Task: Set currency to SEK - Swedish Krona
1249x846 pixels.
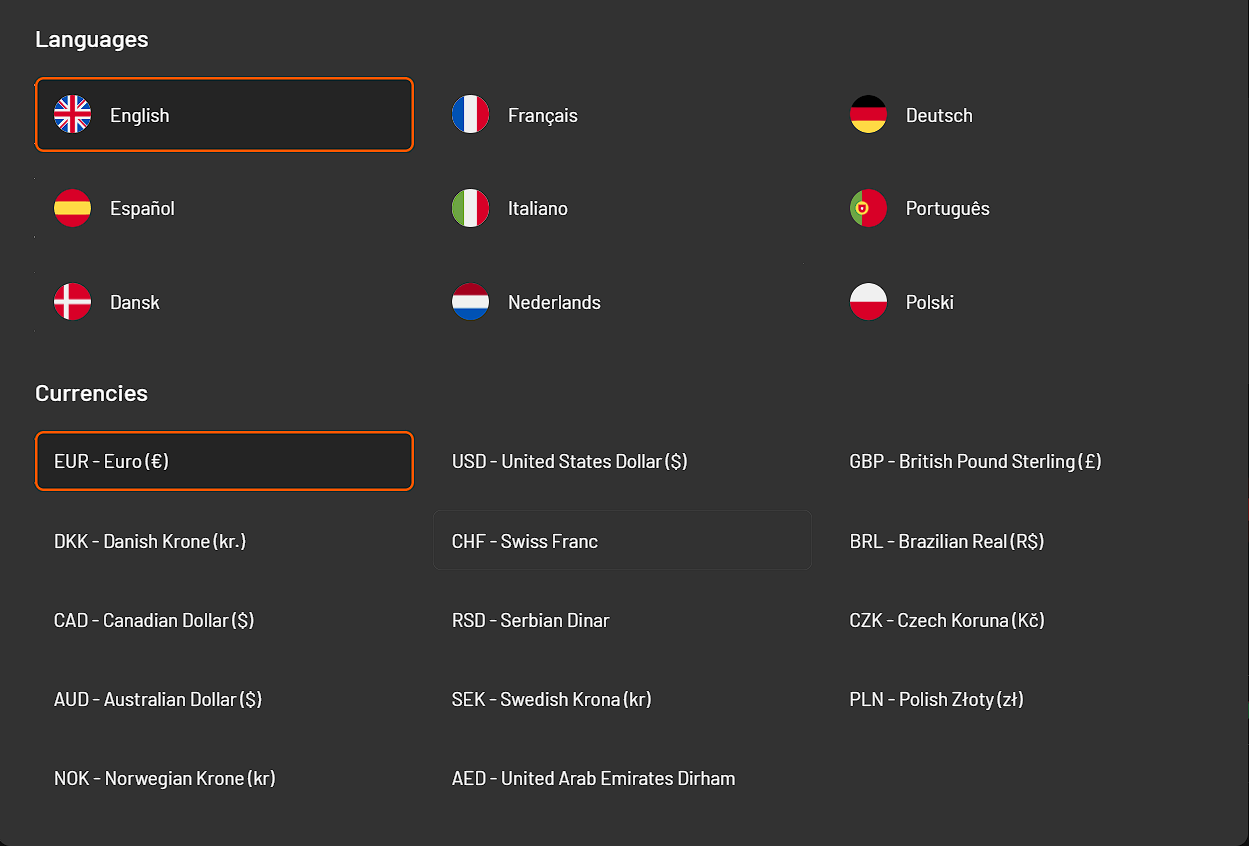Action: click(x=551, y=699)
